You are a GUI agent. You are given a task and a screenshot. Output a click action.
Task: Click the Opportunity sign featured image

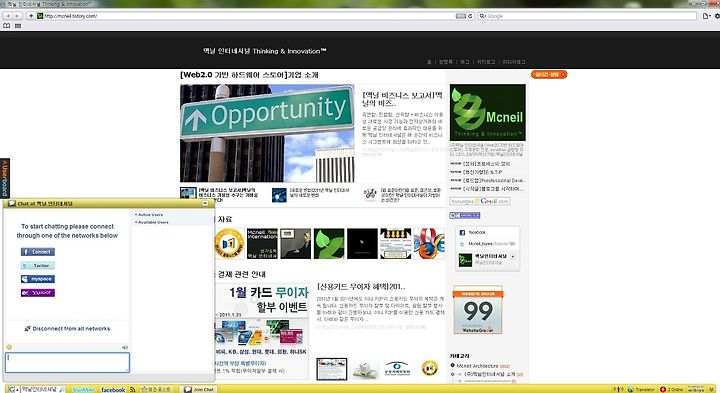[267, 133]
